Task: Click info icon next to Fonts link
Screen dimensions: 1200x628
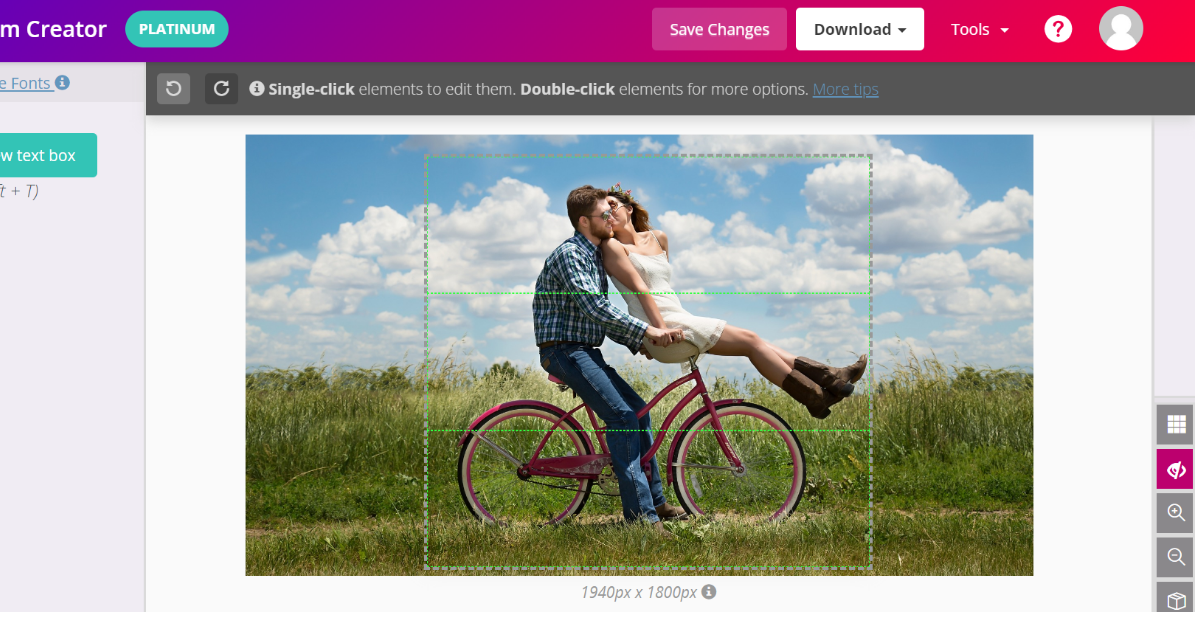Action: tap(63, 83)
